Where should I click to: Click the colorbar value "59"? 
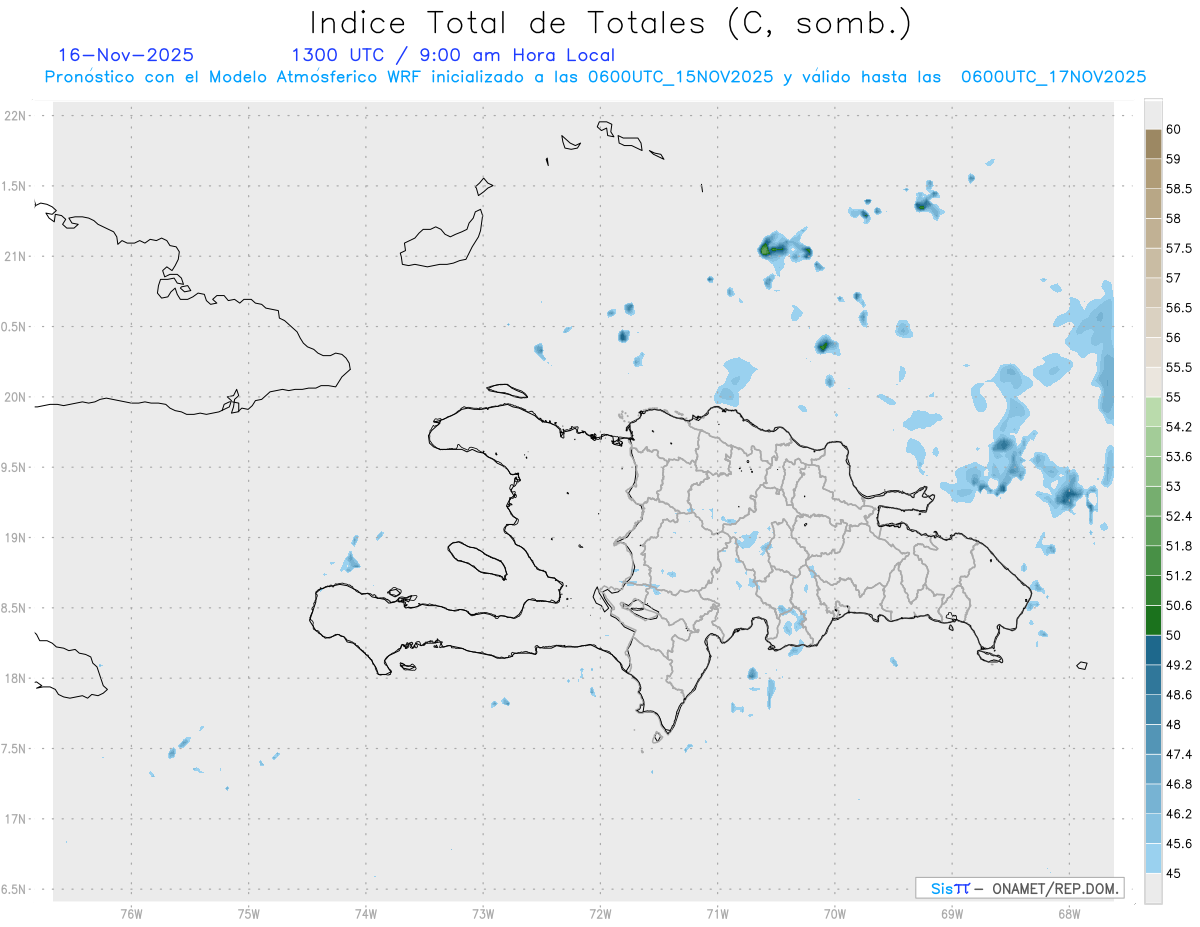tap(1174, 159)
